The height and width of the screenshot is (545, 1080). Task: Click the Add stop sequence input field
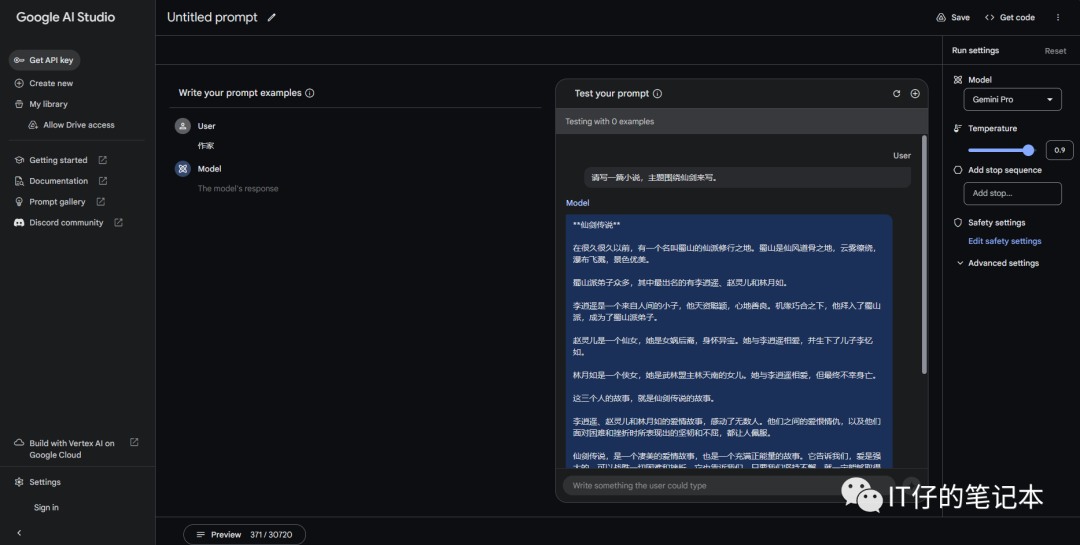[1012, 193]
